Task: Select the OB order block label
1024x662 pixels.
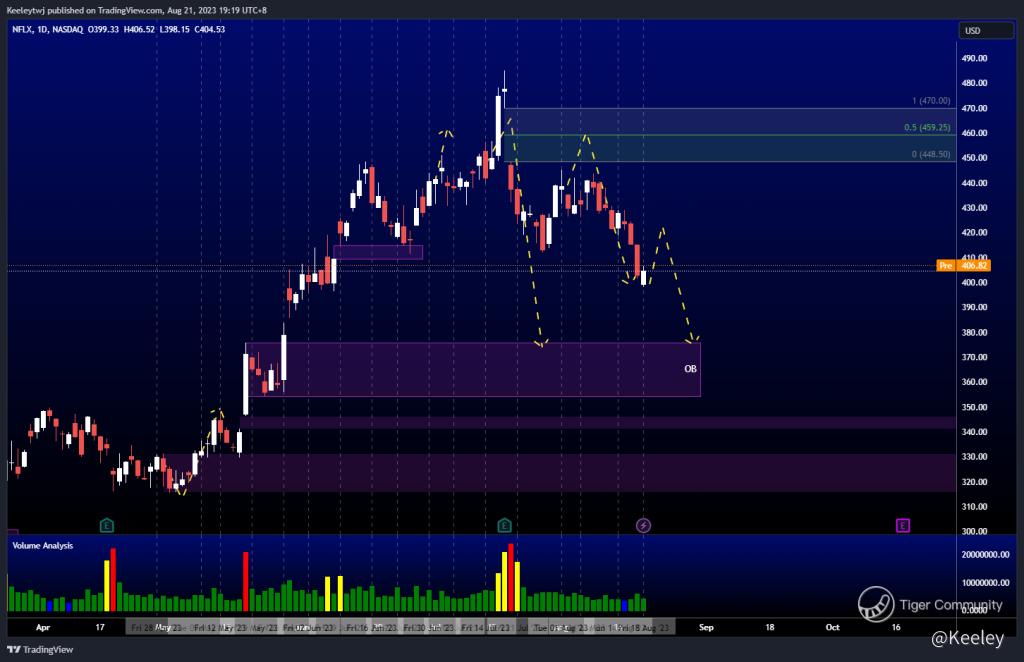Action: 690,369
